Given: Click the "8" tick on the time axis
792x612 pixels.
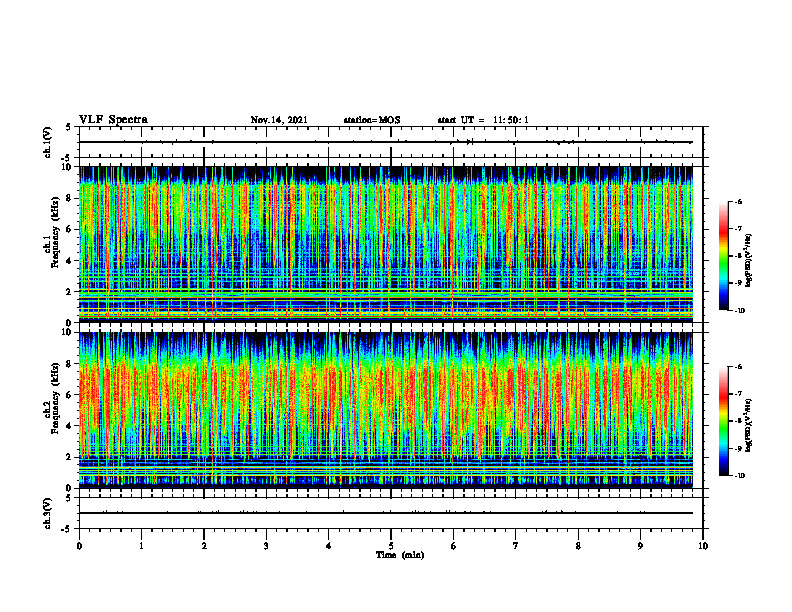Looking at the screenshot, I should 578,546.
